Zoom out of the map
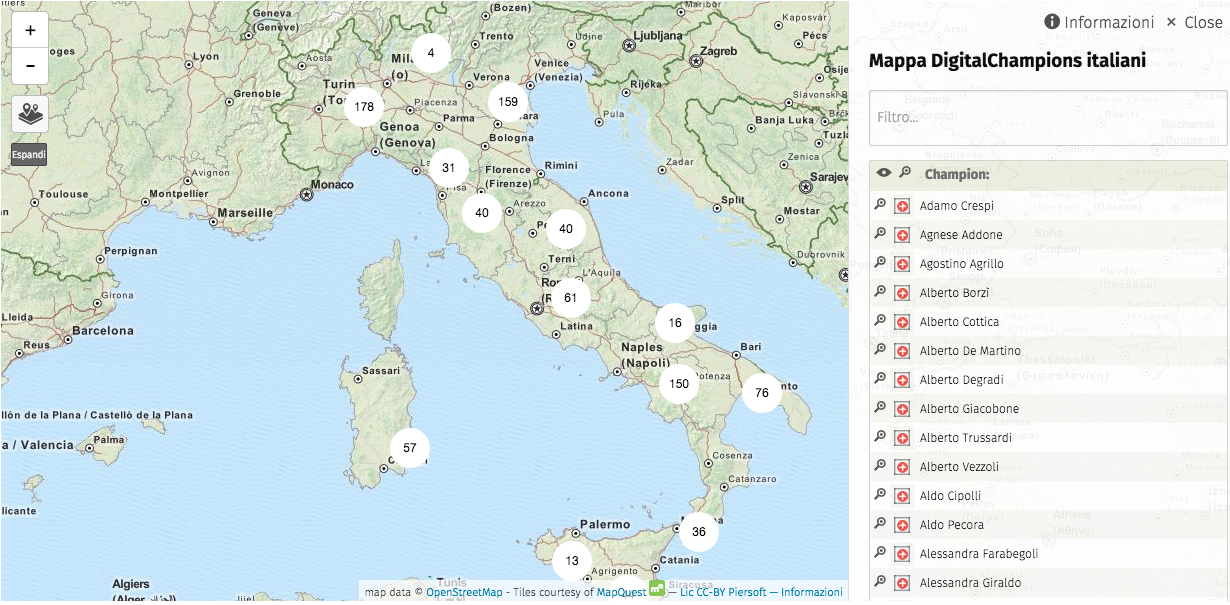Image resolution: width=1230 pixels, height=605 pixels. (30, 66)
